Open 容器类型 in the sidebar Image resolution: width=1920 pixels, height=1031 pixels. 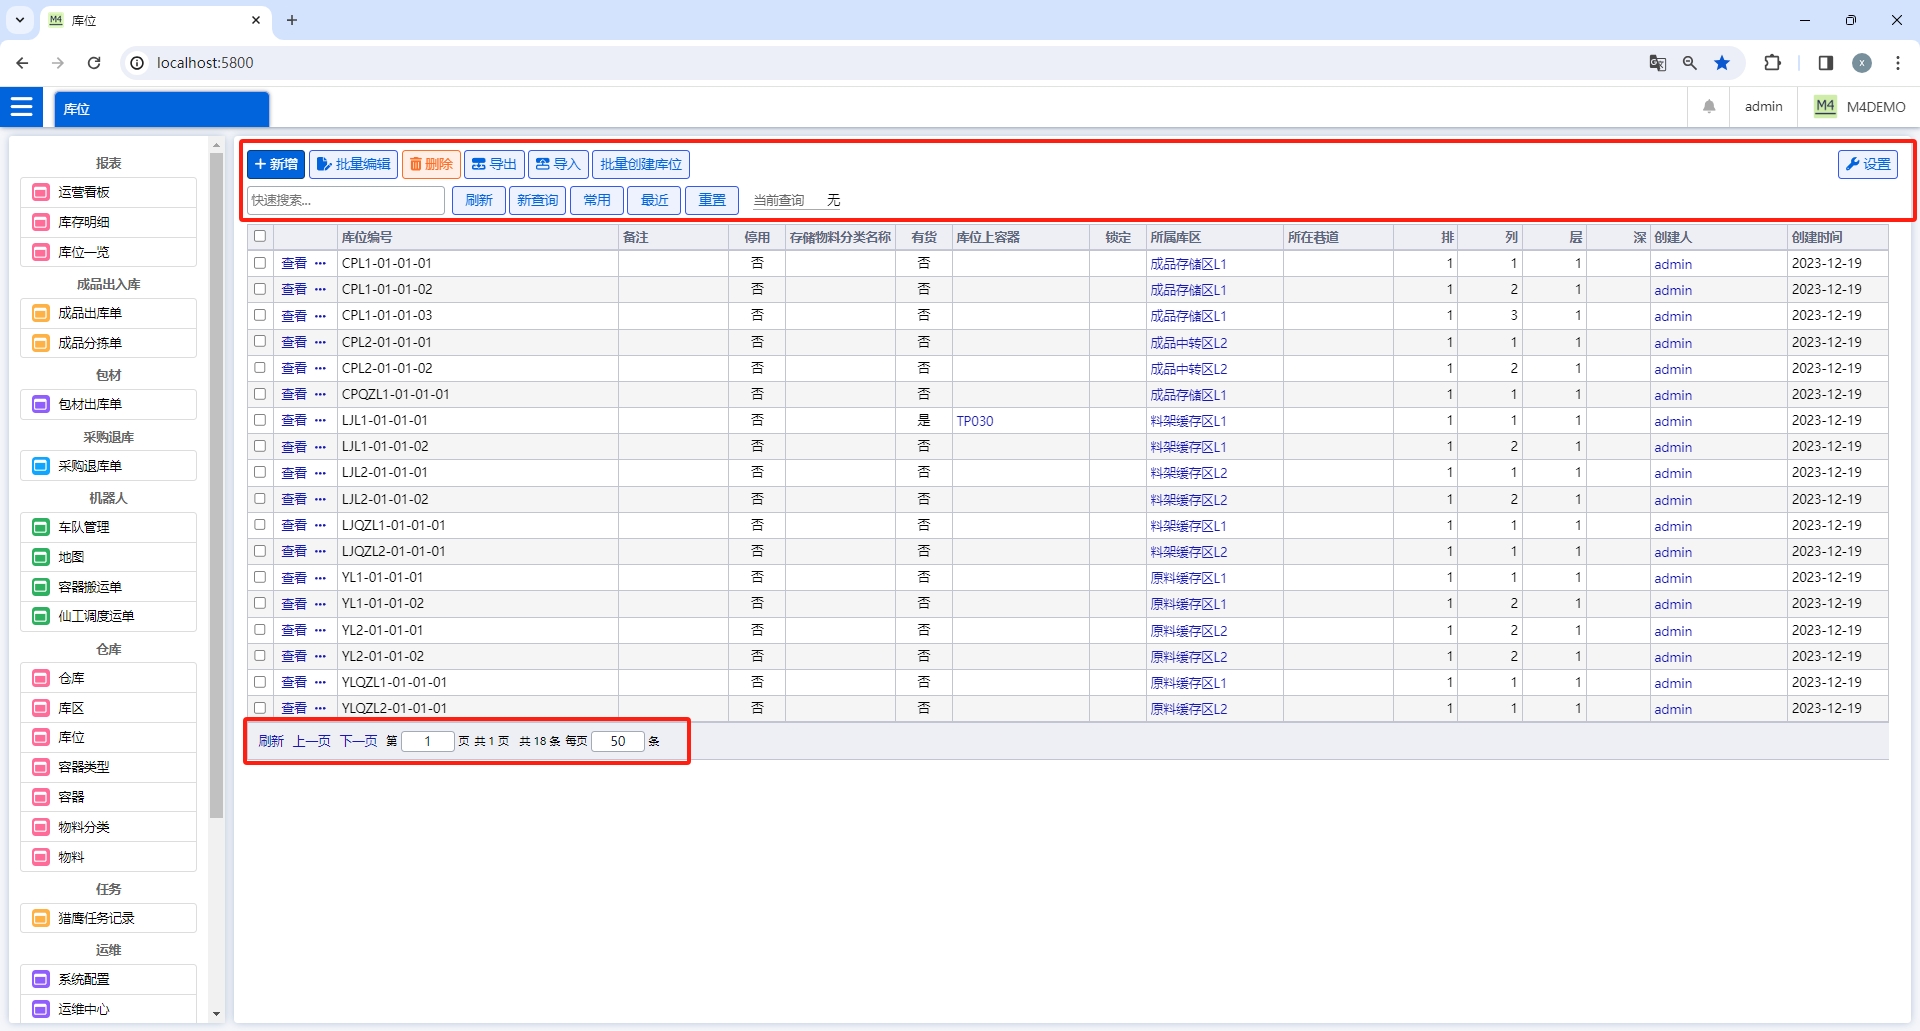[x=108, y=767]
